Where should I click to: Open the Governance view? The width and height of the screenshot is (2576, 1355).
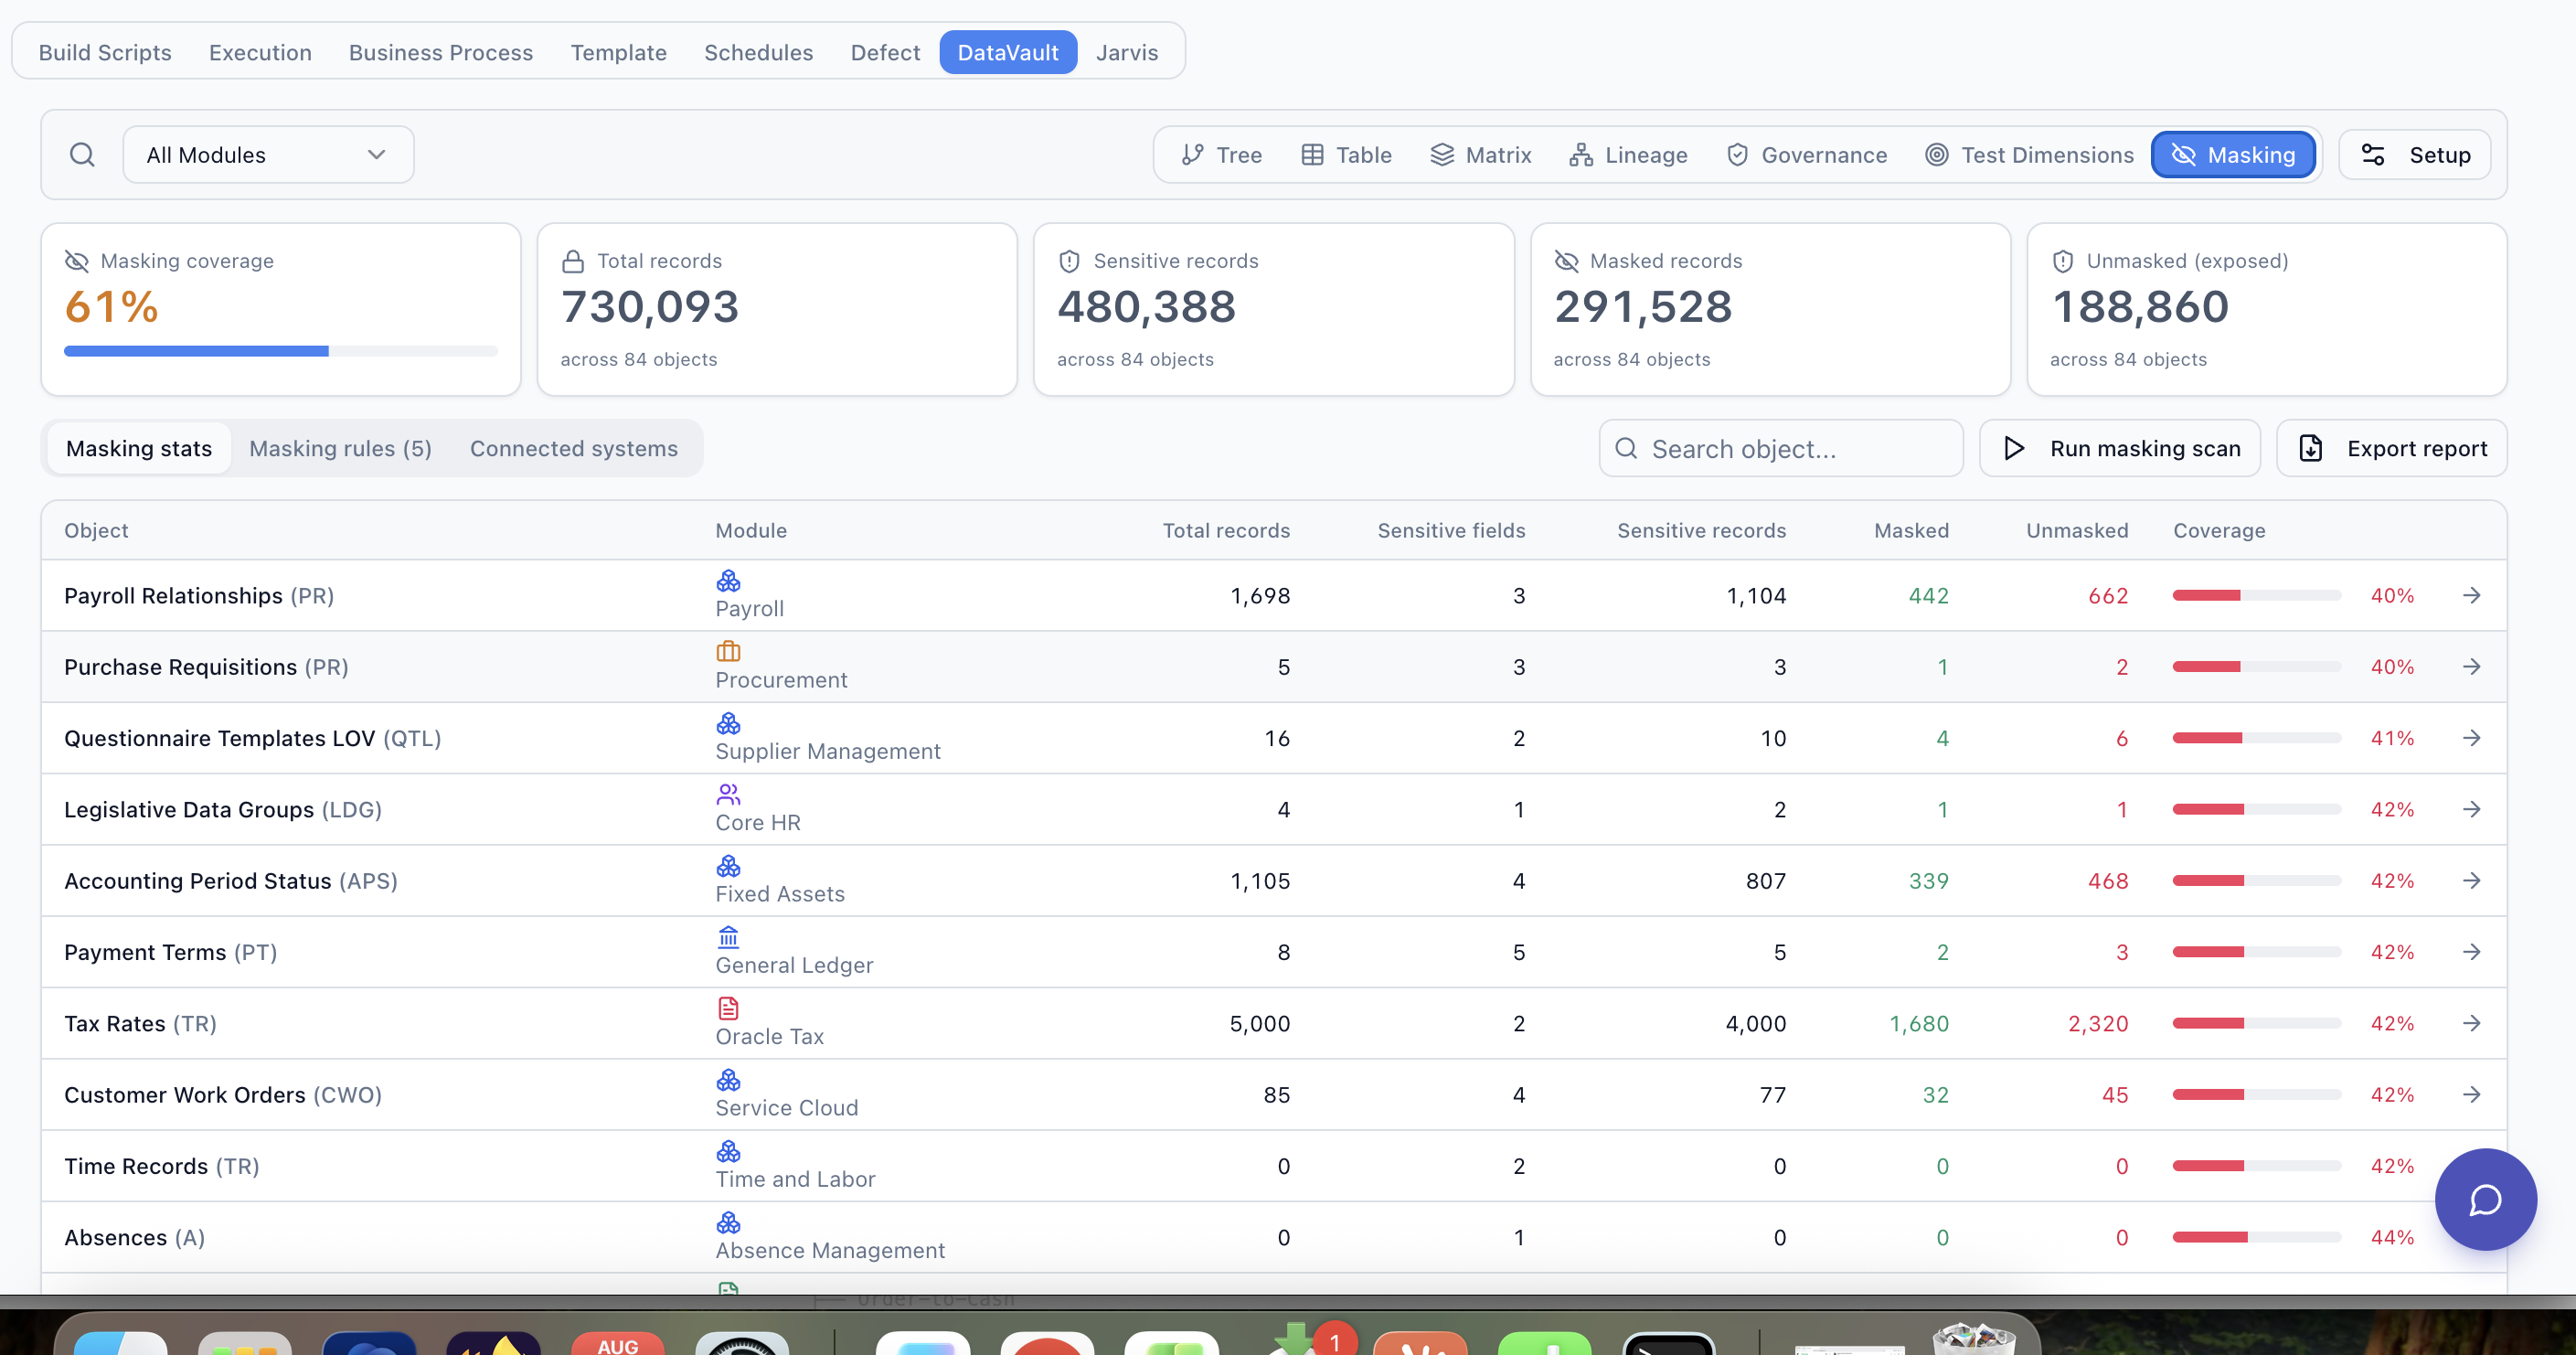[x=1806, y=155]
